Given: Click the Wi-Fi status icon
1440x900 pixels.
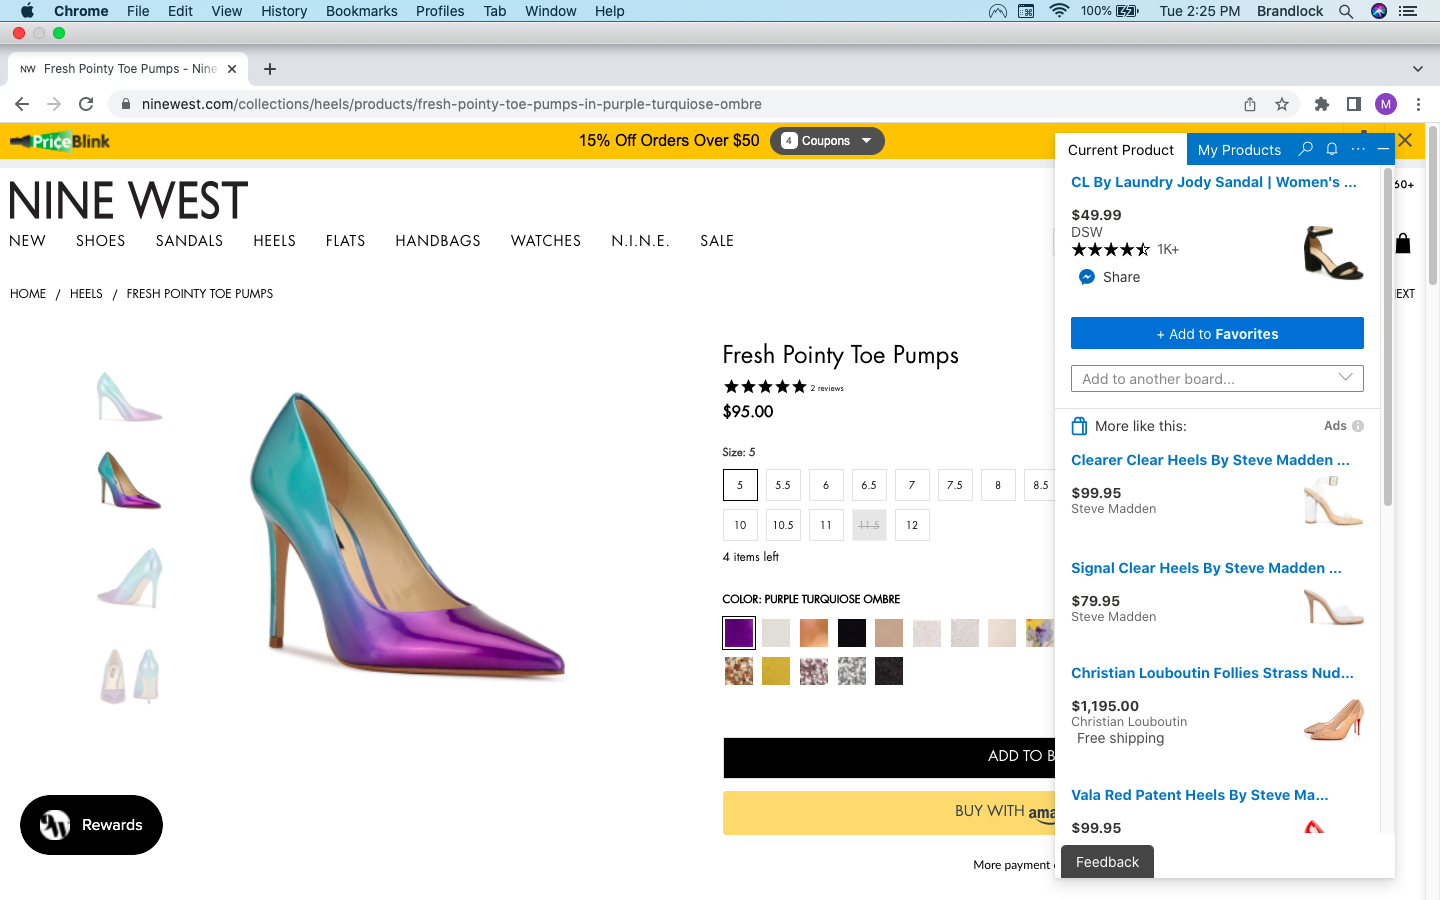Looking at the screenshot, I should (1059, 11).
